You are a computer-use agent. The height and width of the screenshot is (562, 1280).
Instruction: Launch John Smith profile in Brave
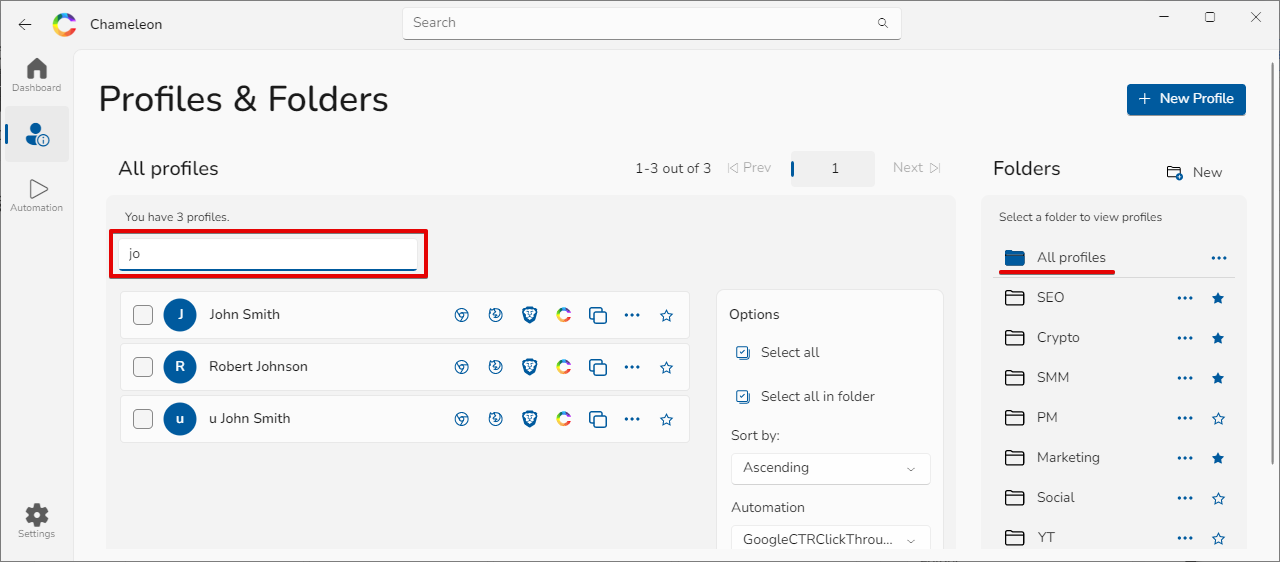pos(529,315)
